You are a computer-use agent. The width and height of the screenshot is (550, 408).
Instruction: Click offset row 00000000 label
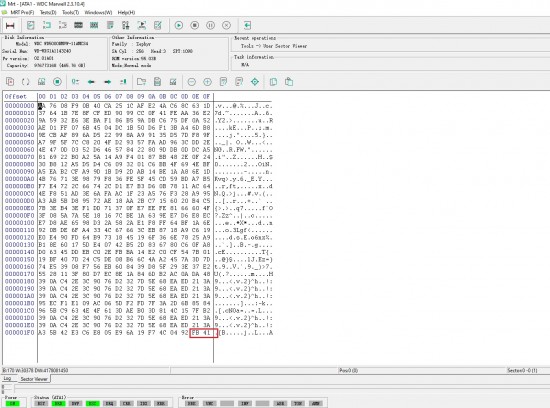pyautogui.click(x=20, y=106)
